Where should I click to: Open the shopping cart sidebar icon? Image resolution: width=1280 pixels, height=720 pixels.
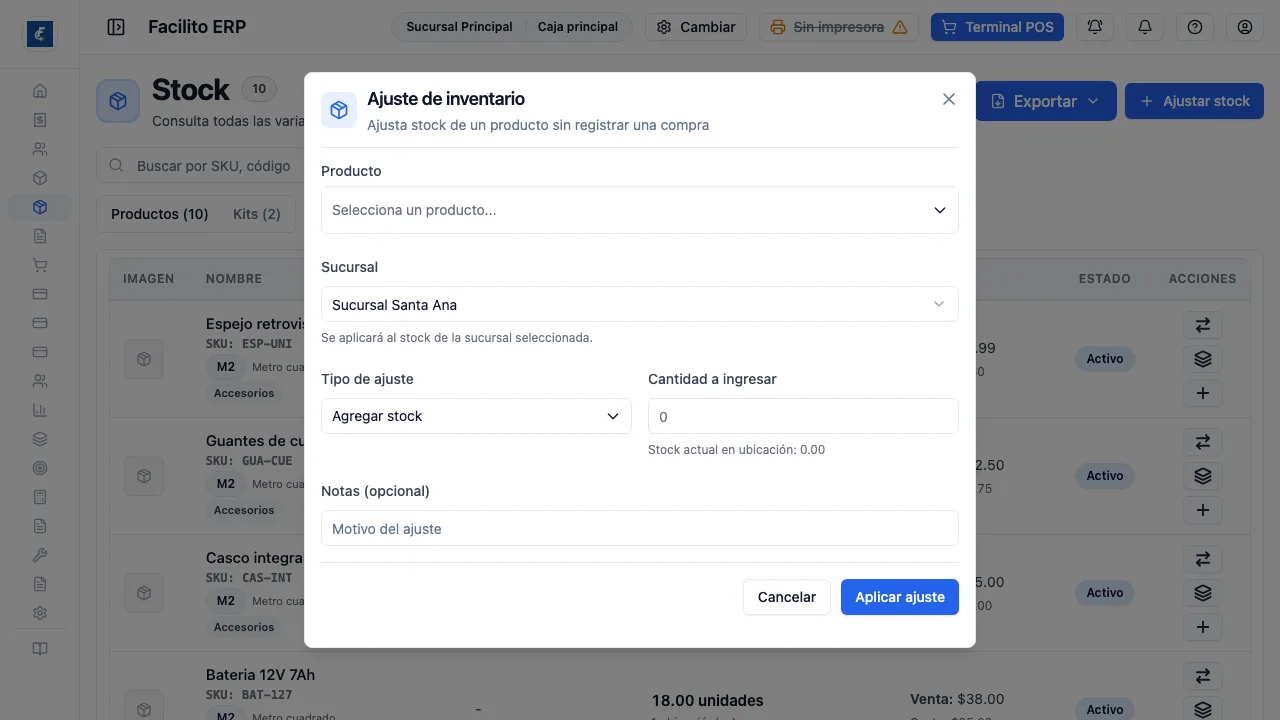pos(40,265)
